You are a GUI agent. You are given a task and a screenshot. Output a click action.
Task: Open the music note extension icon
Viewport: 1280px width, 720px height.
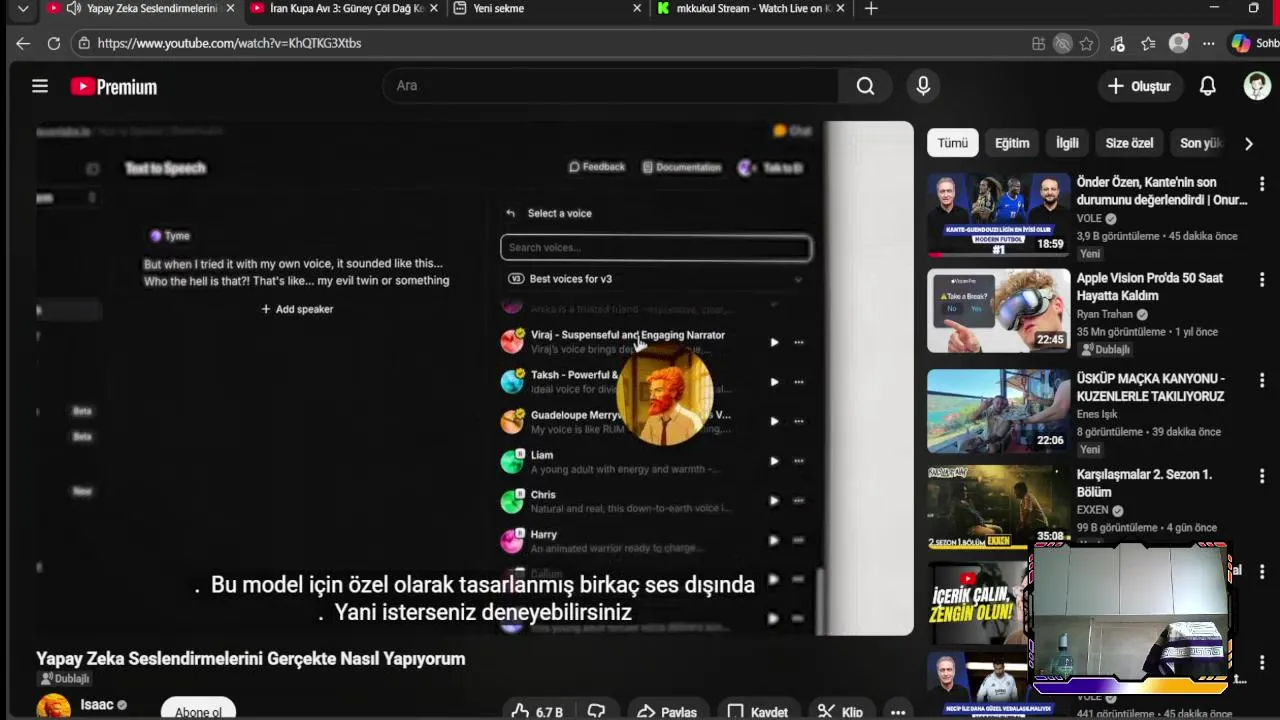point(1118,43)
